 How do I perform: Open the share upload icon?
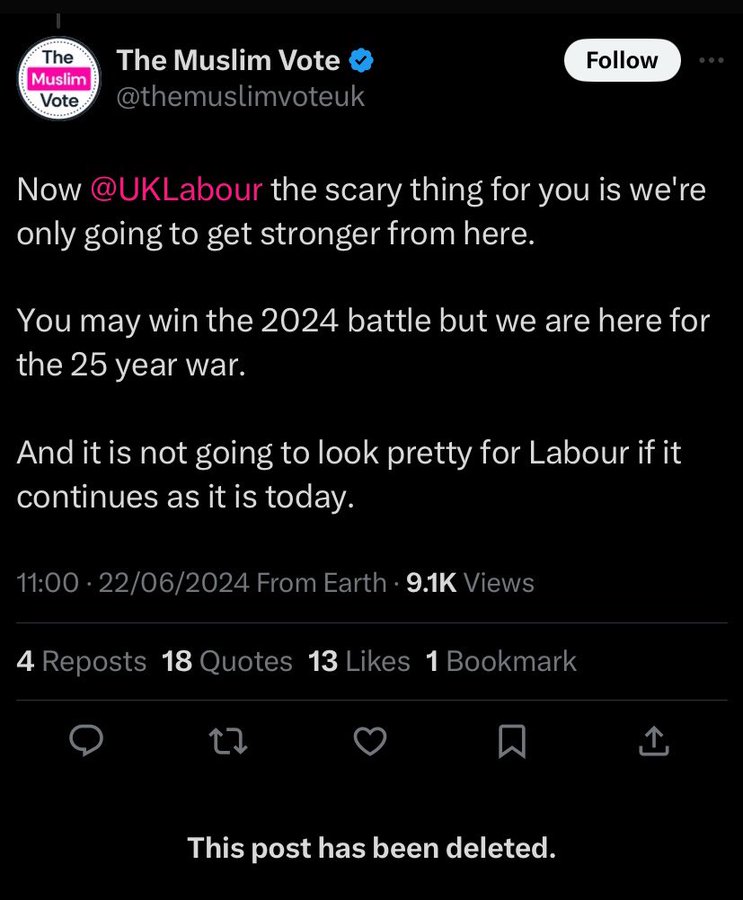point(654,740)
